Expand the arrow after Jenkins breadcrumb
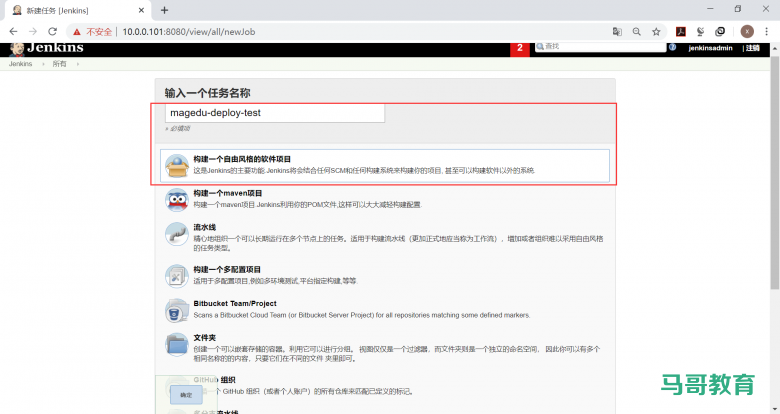 pyautogui.click(x=43, y=64)
